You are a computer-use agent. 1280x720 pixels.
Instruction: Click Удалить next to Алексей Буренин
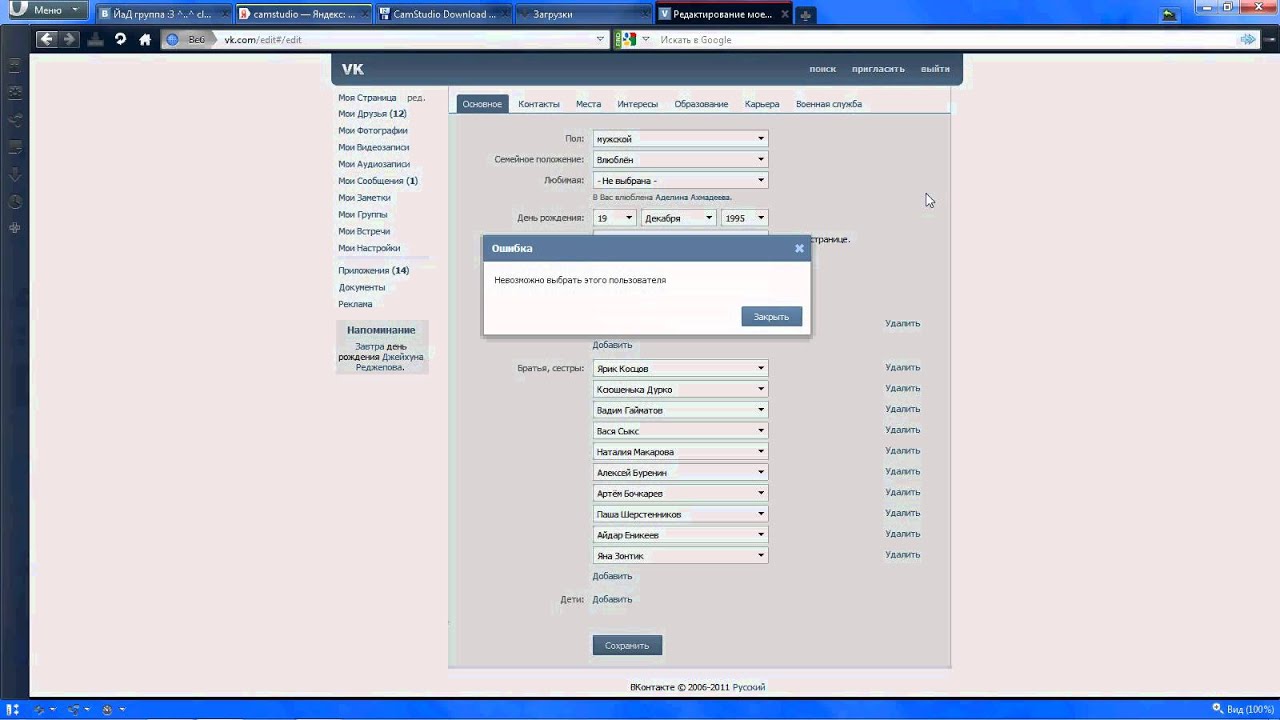tap(902, 471)
